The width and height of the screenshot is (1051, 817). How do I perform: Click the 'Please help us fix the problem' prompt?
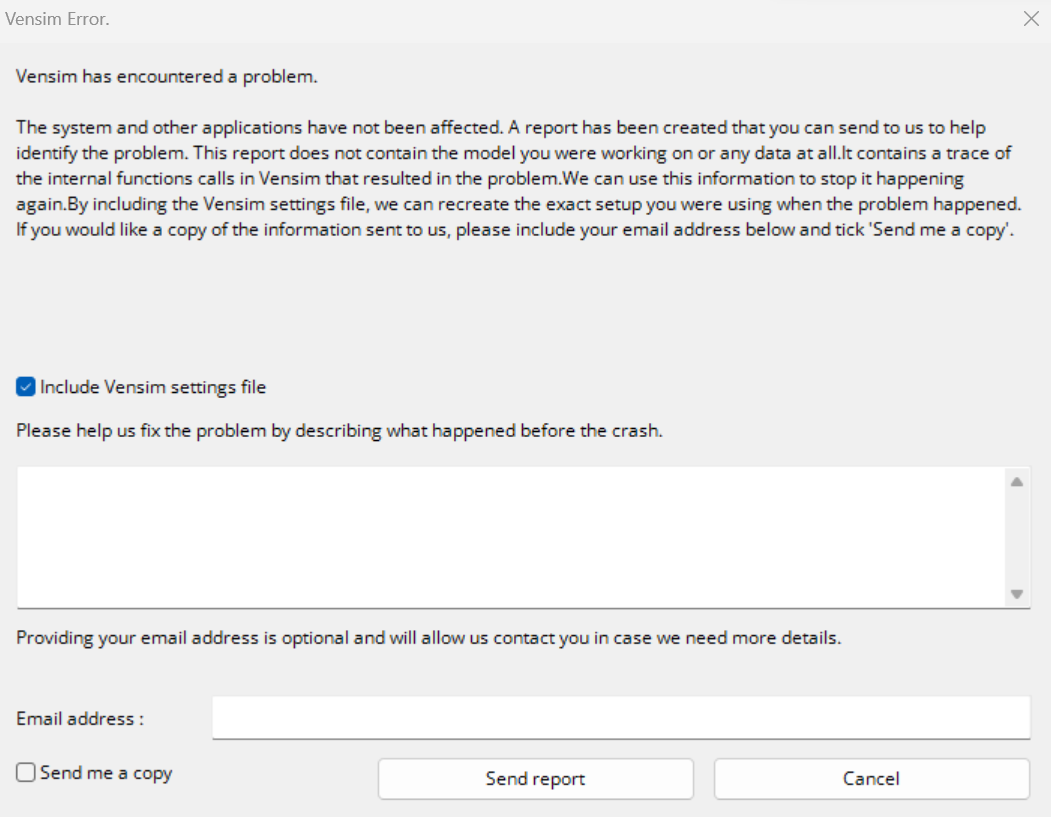pyautogui.click(x=339, y=430)
